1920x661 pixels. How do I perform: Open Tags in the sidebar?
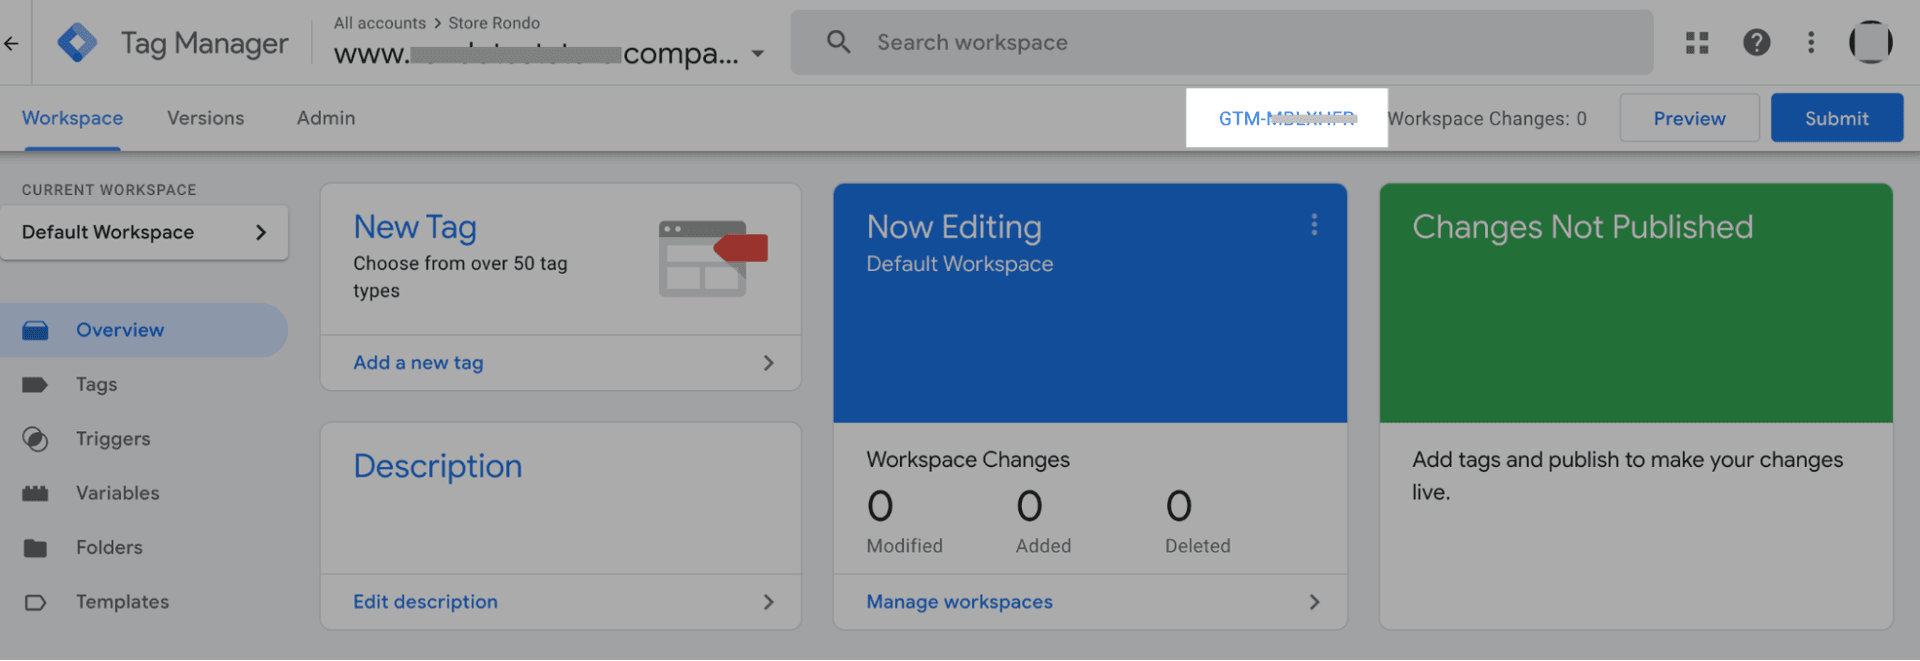pyautogui.click(x=96, y=385)
